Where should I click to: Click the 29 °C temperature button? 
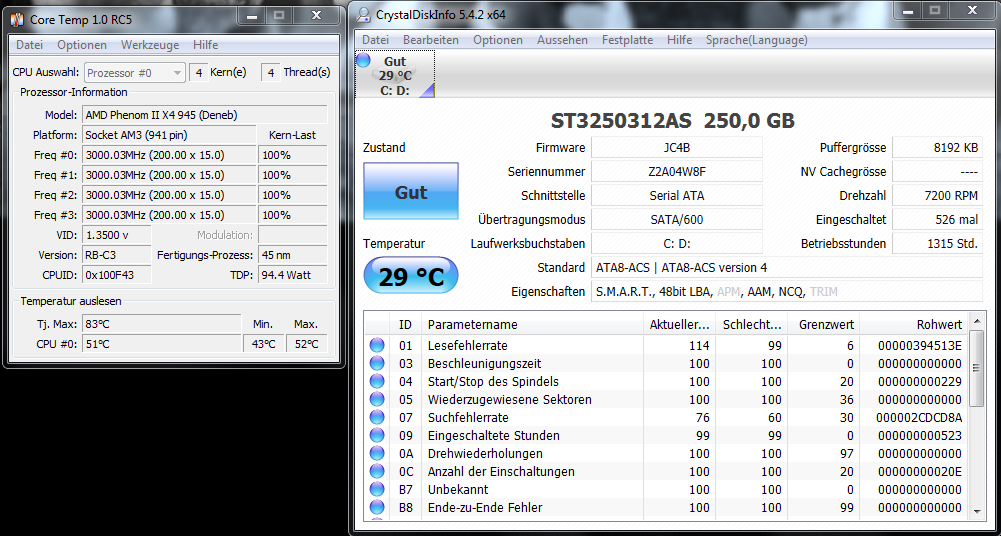[x=411, y=276]
